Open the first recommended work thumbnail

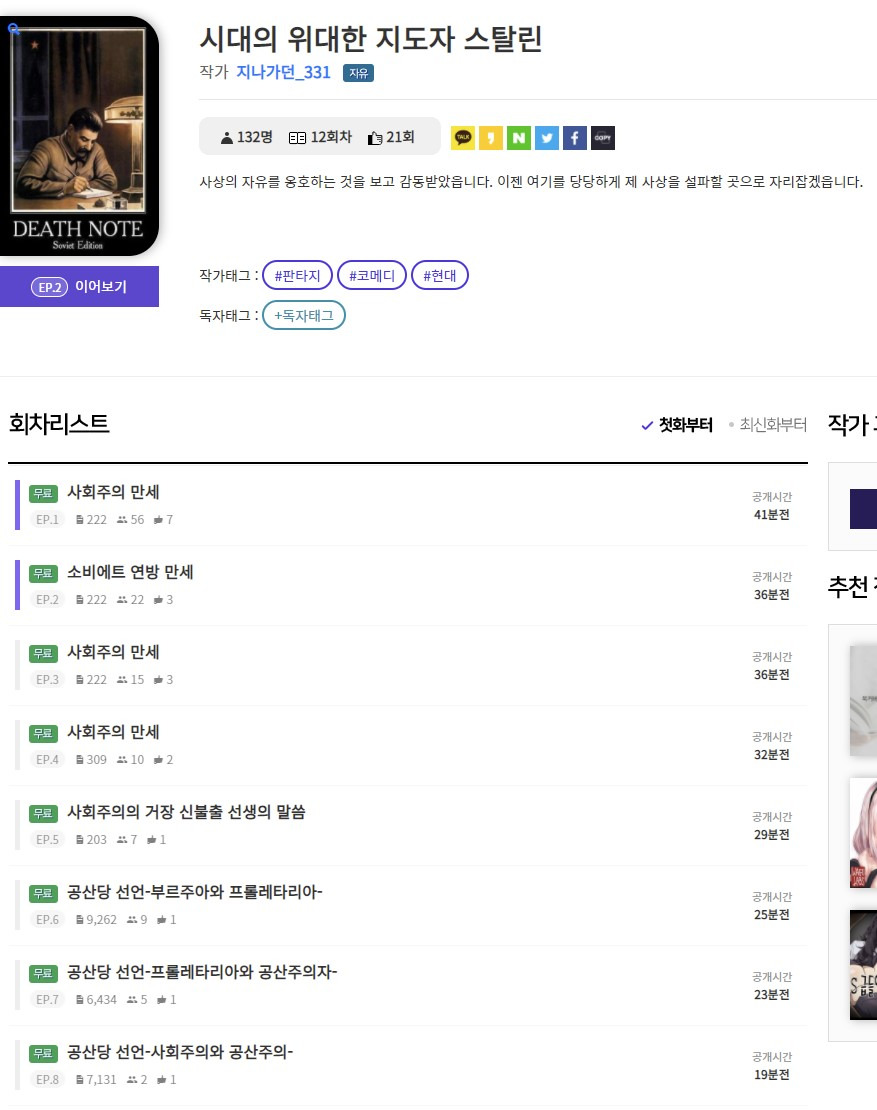pyautogui.click(x=863, y=701)
